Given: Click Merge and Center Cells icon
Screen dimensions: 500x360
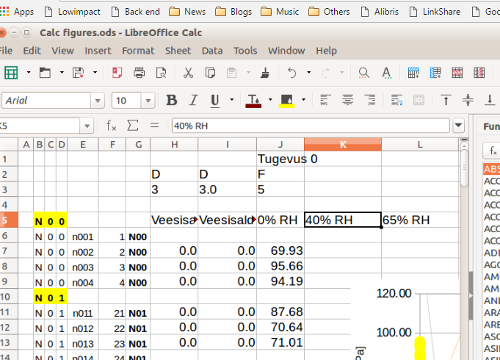Looking at the screenshot, I should tap(419, 100).
